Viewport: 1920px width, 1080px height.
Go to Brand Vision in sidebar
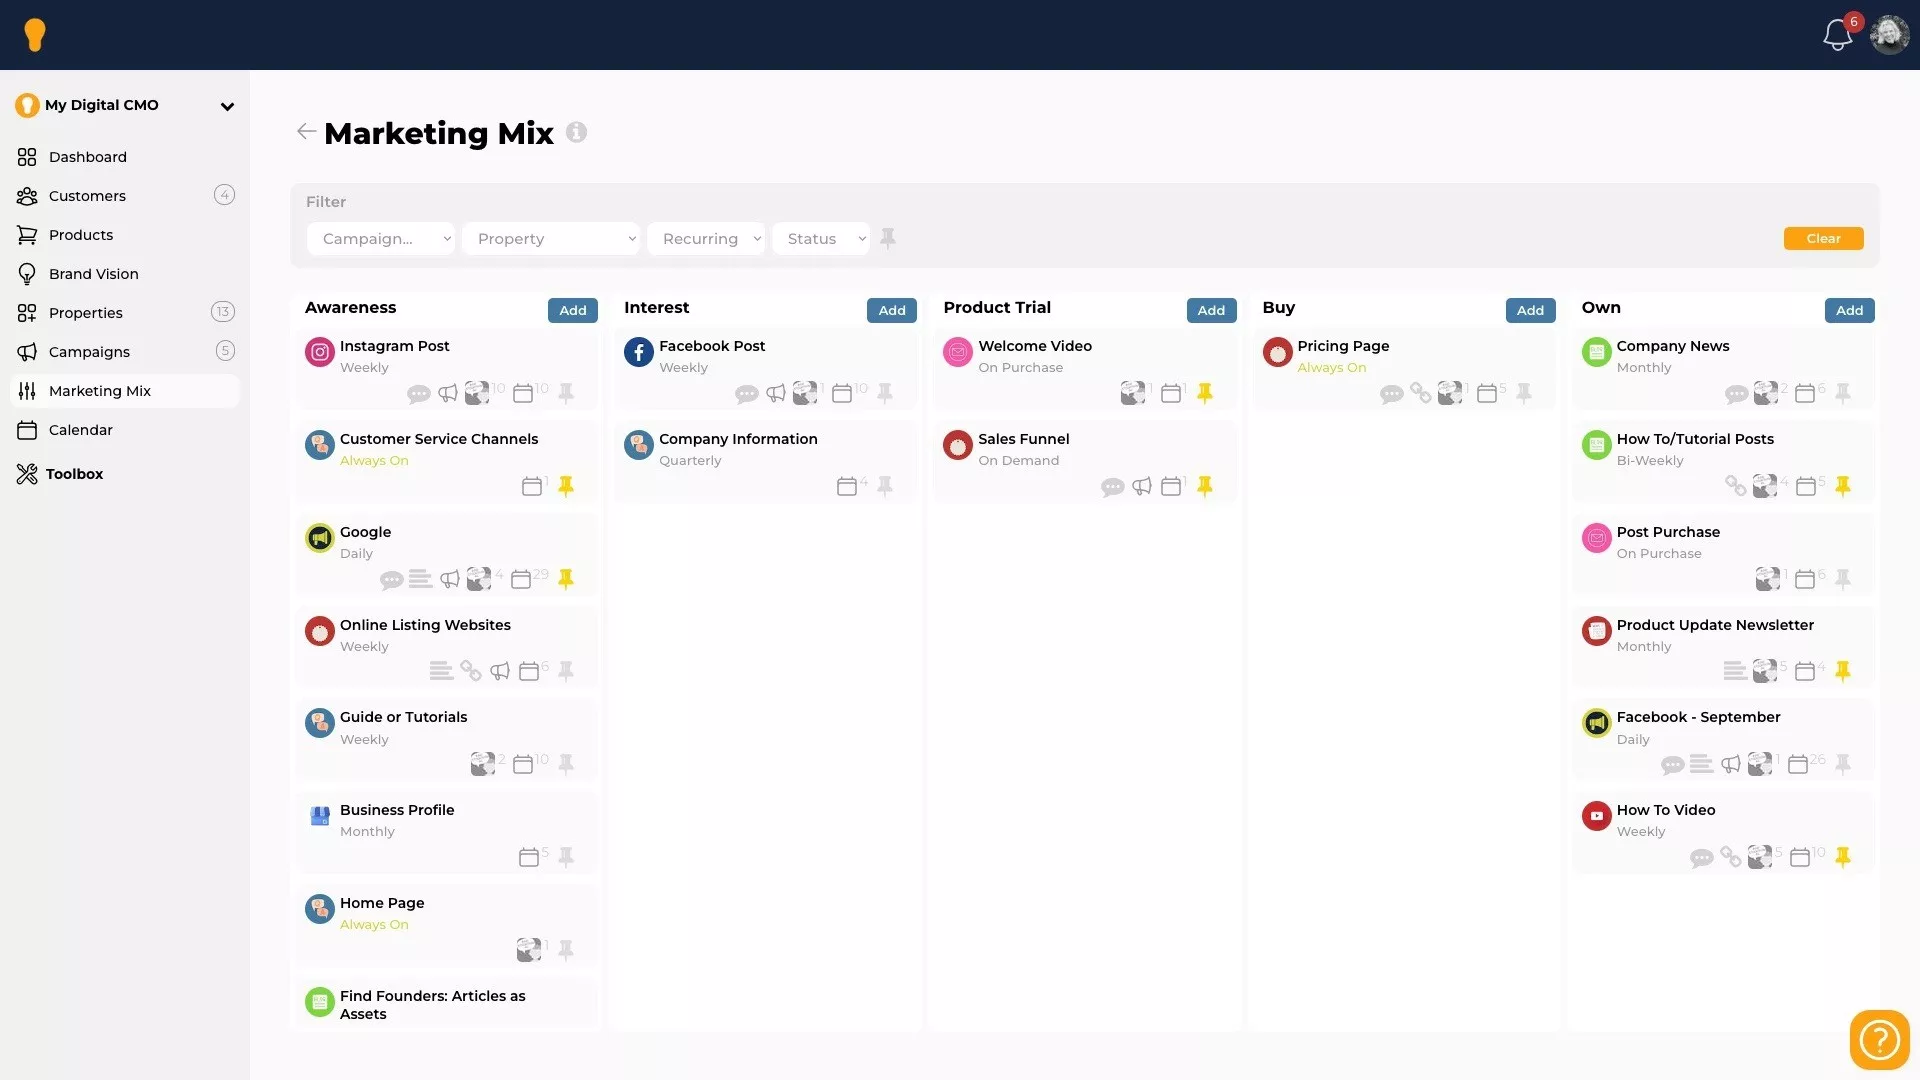point(93,274)
